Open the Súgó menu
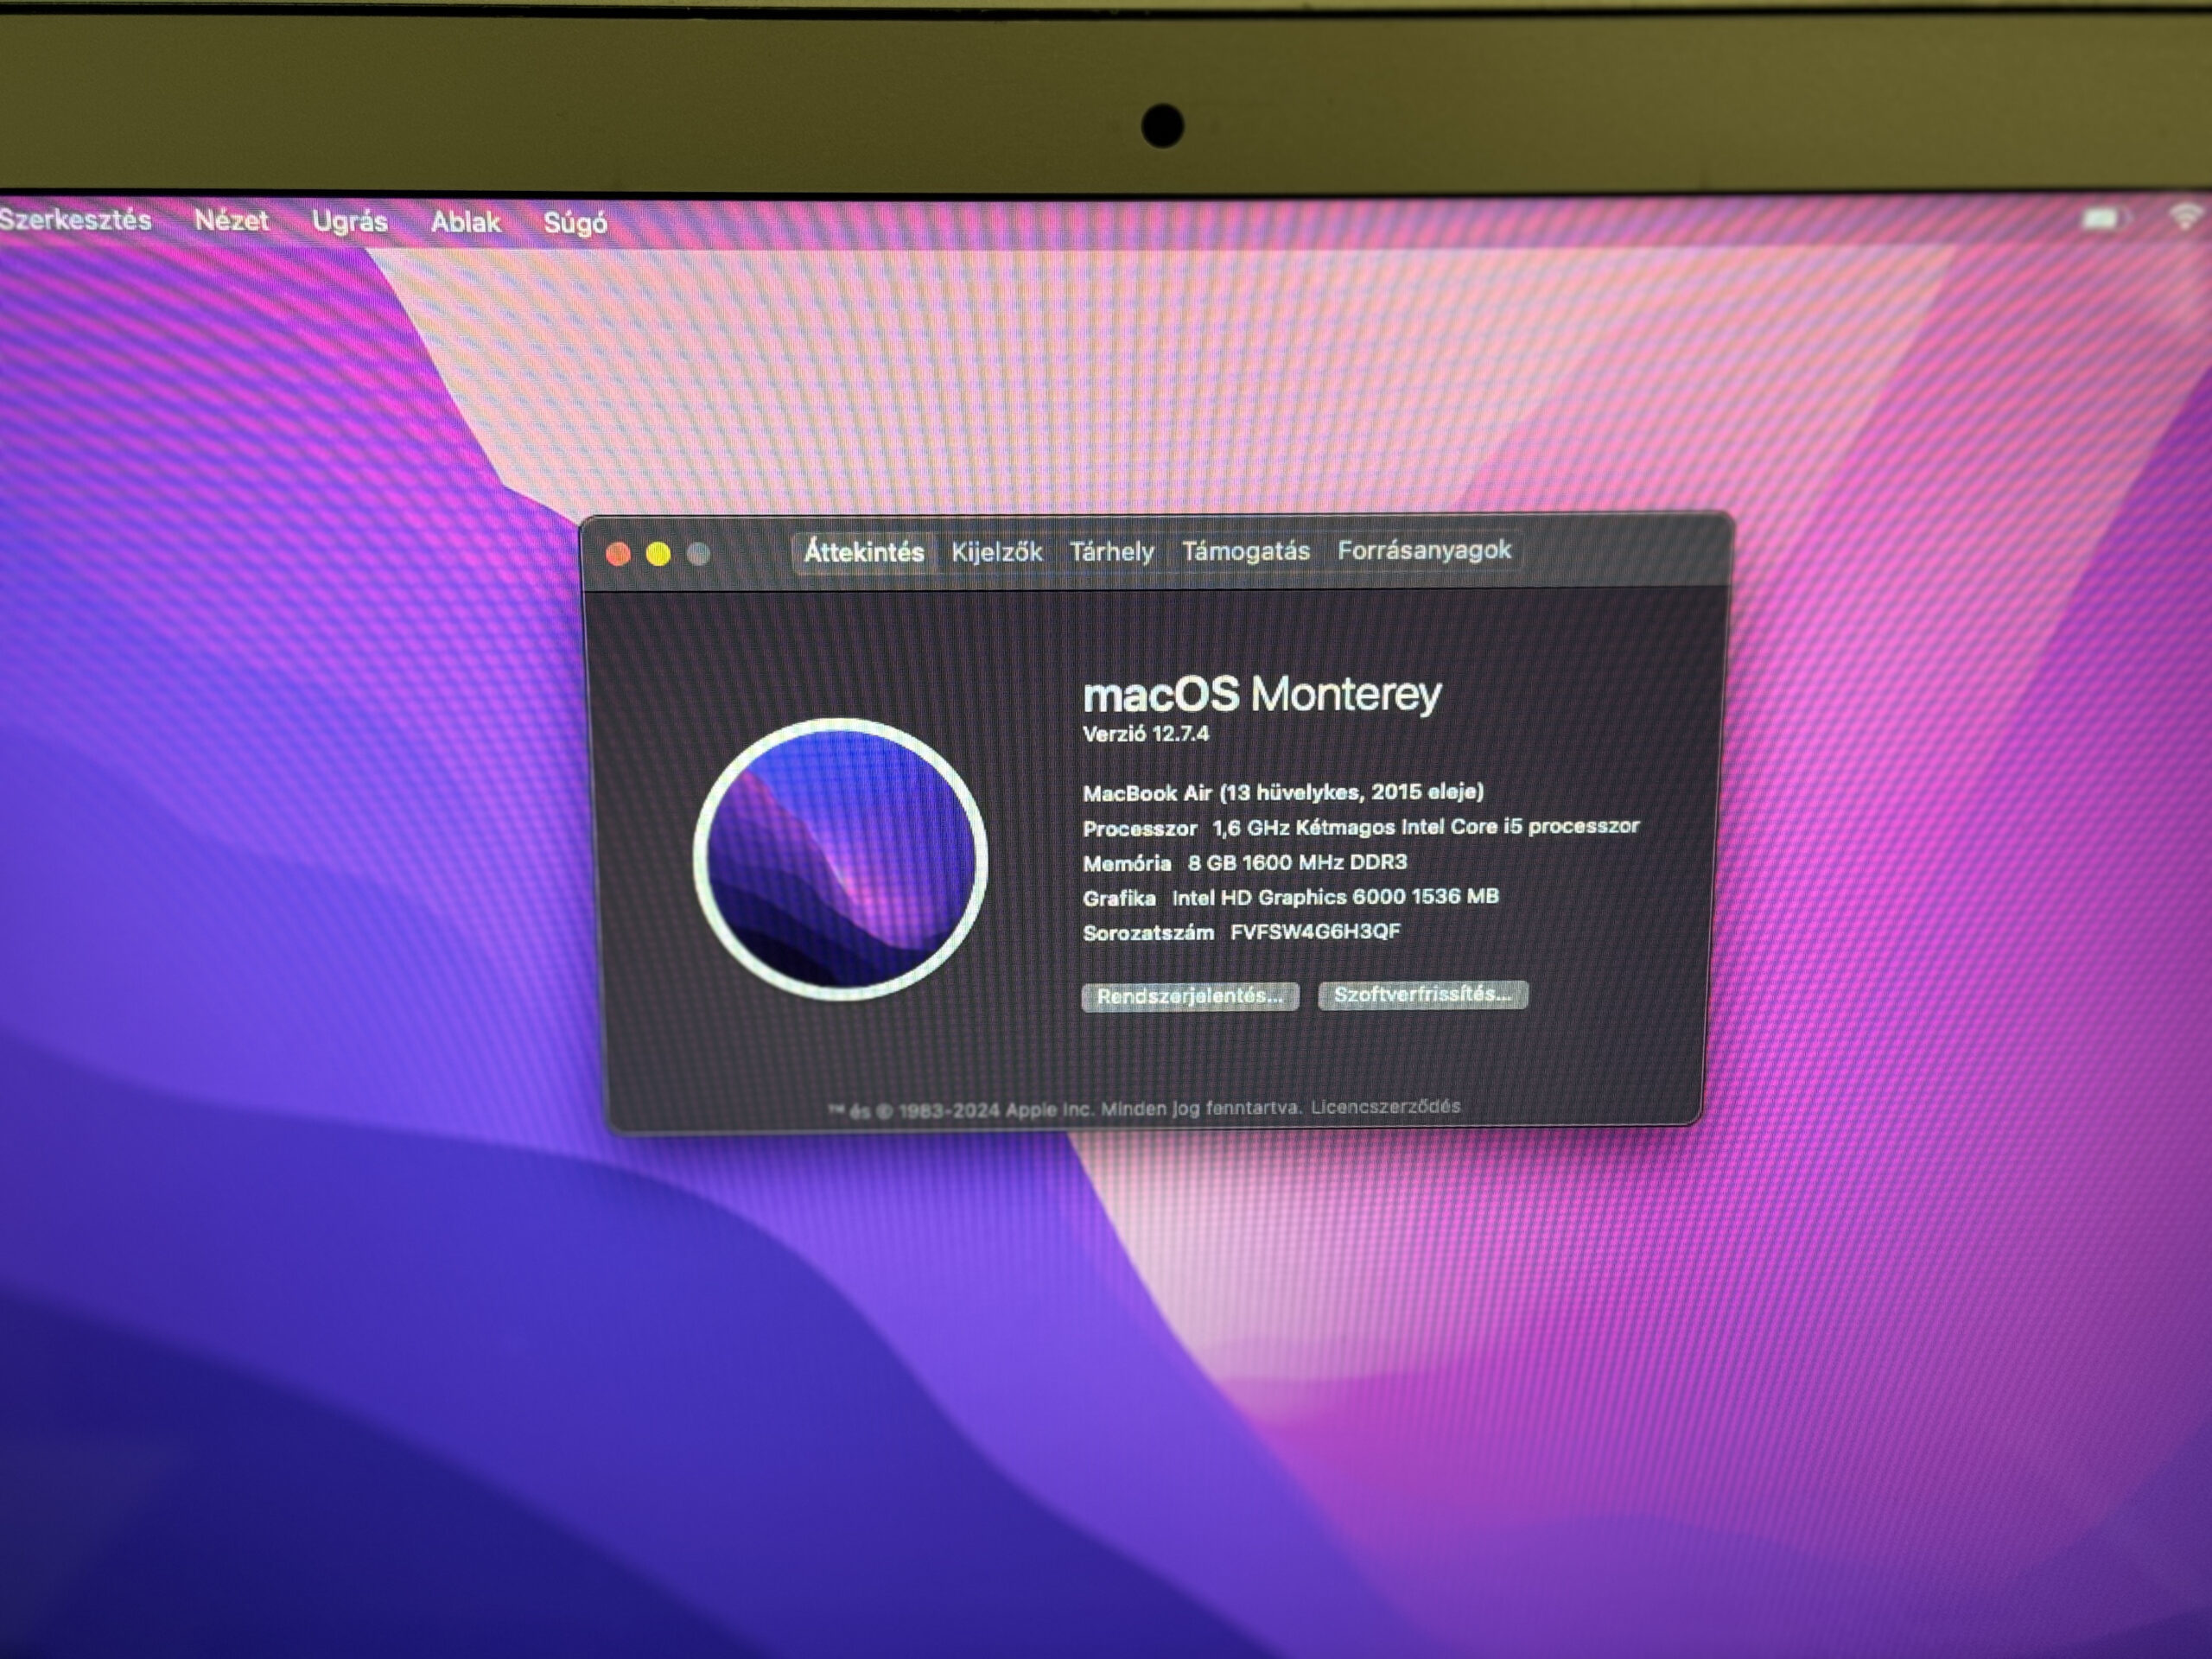The width and height of the screenshot is (2212, 1659). tap(575, 223)
